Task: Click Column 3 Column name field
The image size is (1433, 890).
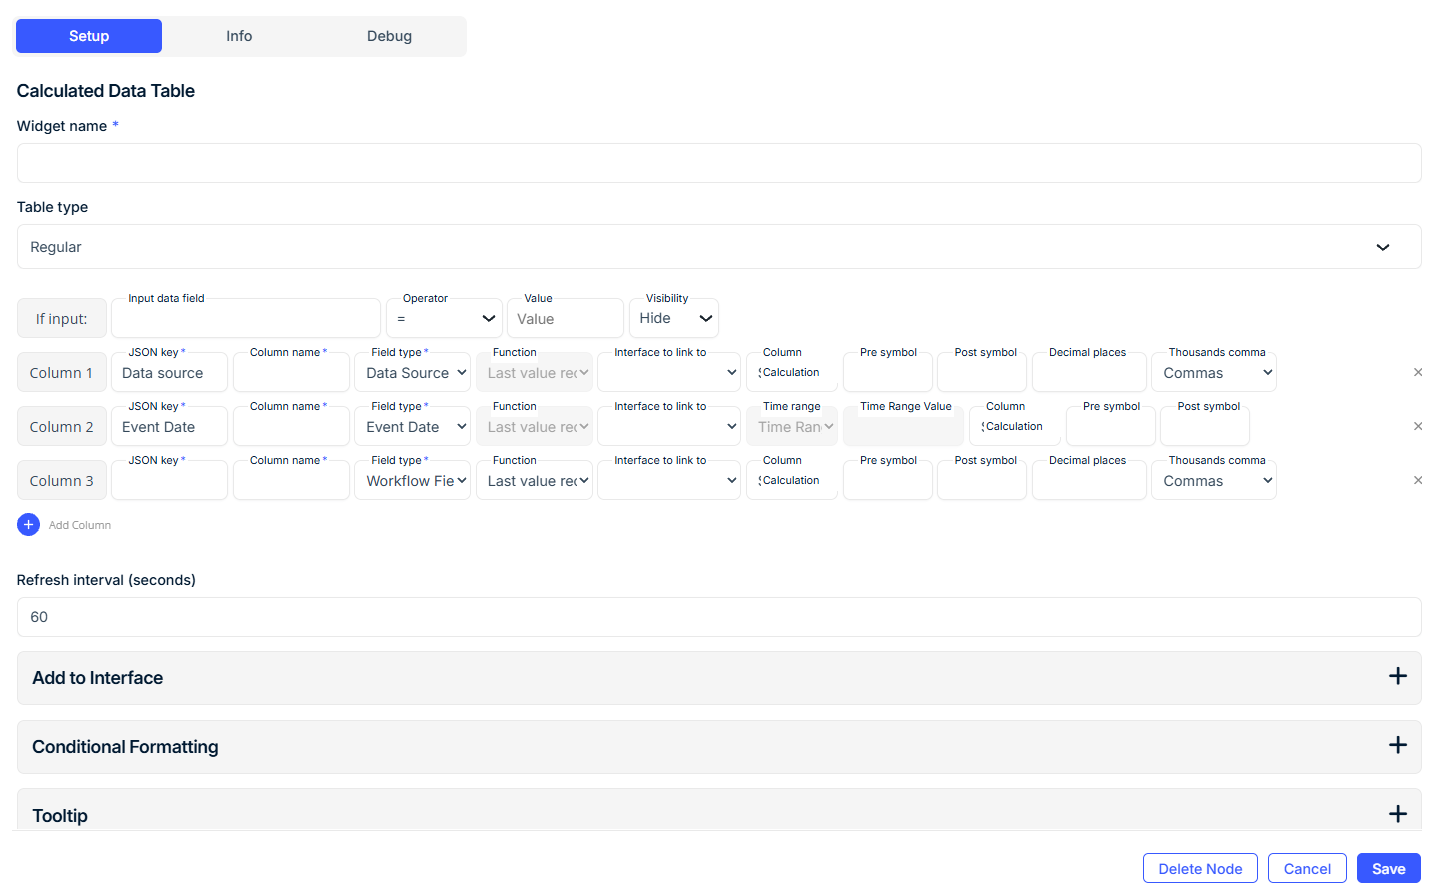Action: click(x=291, y=480)
